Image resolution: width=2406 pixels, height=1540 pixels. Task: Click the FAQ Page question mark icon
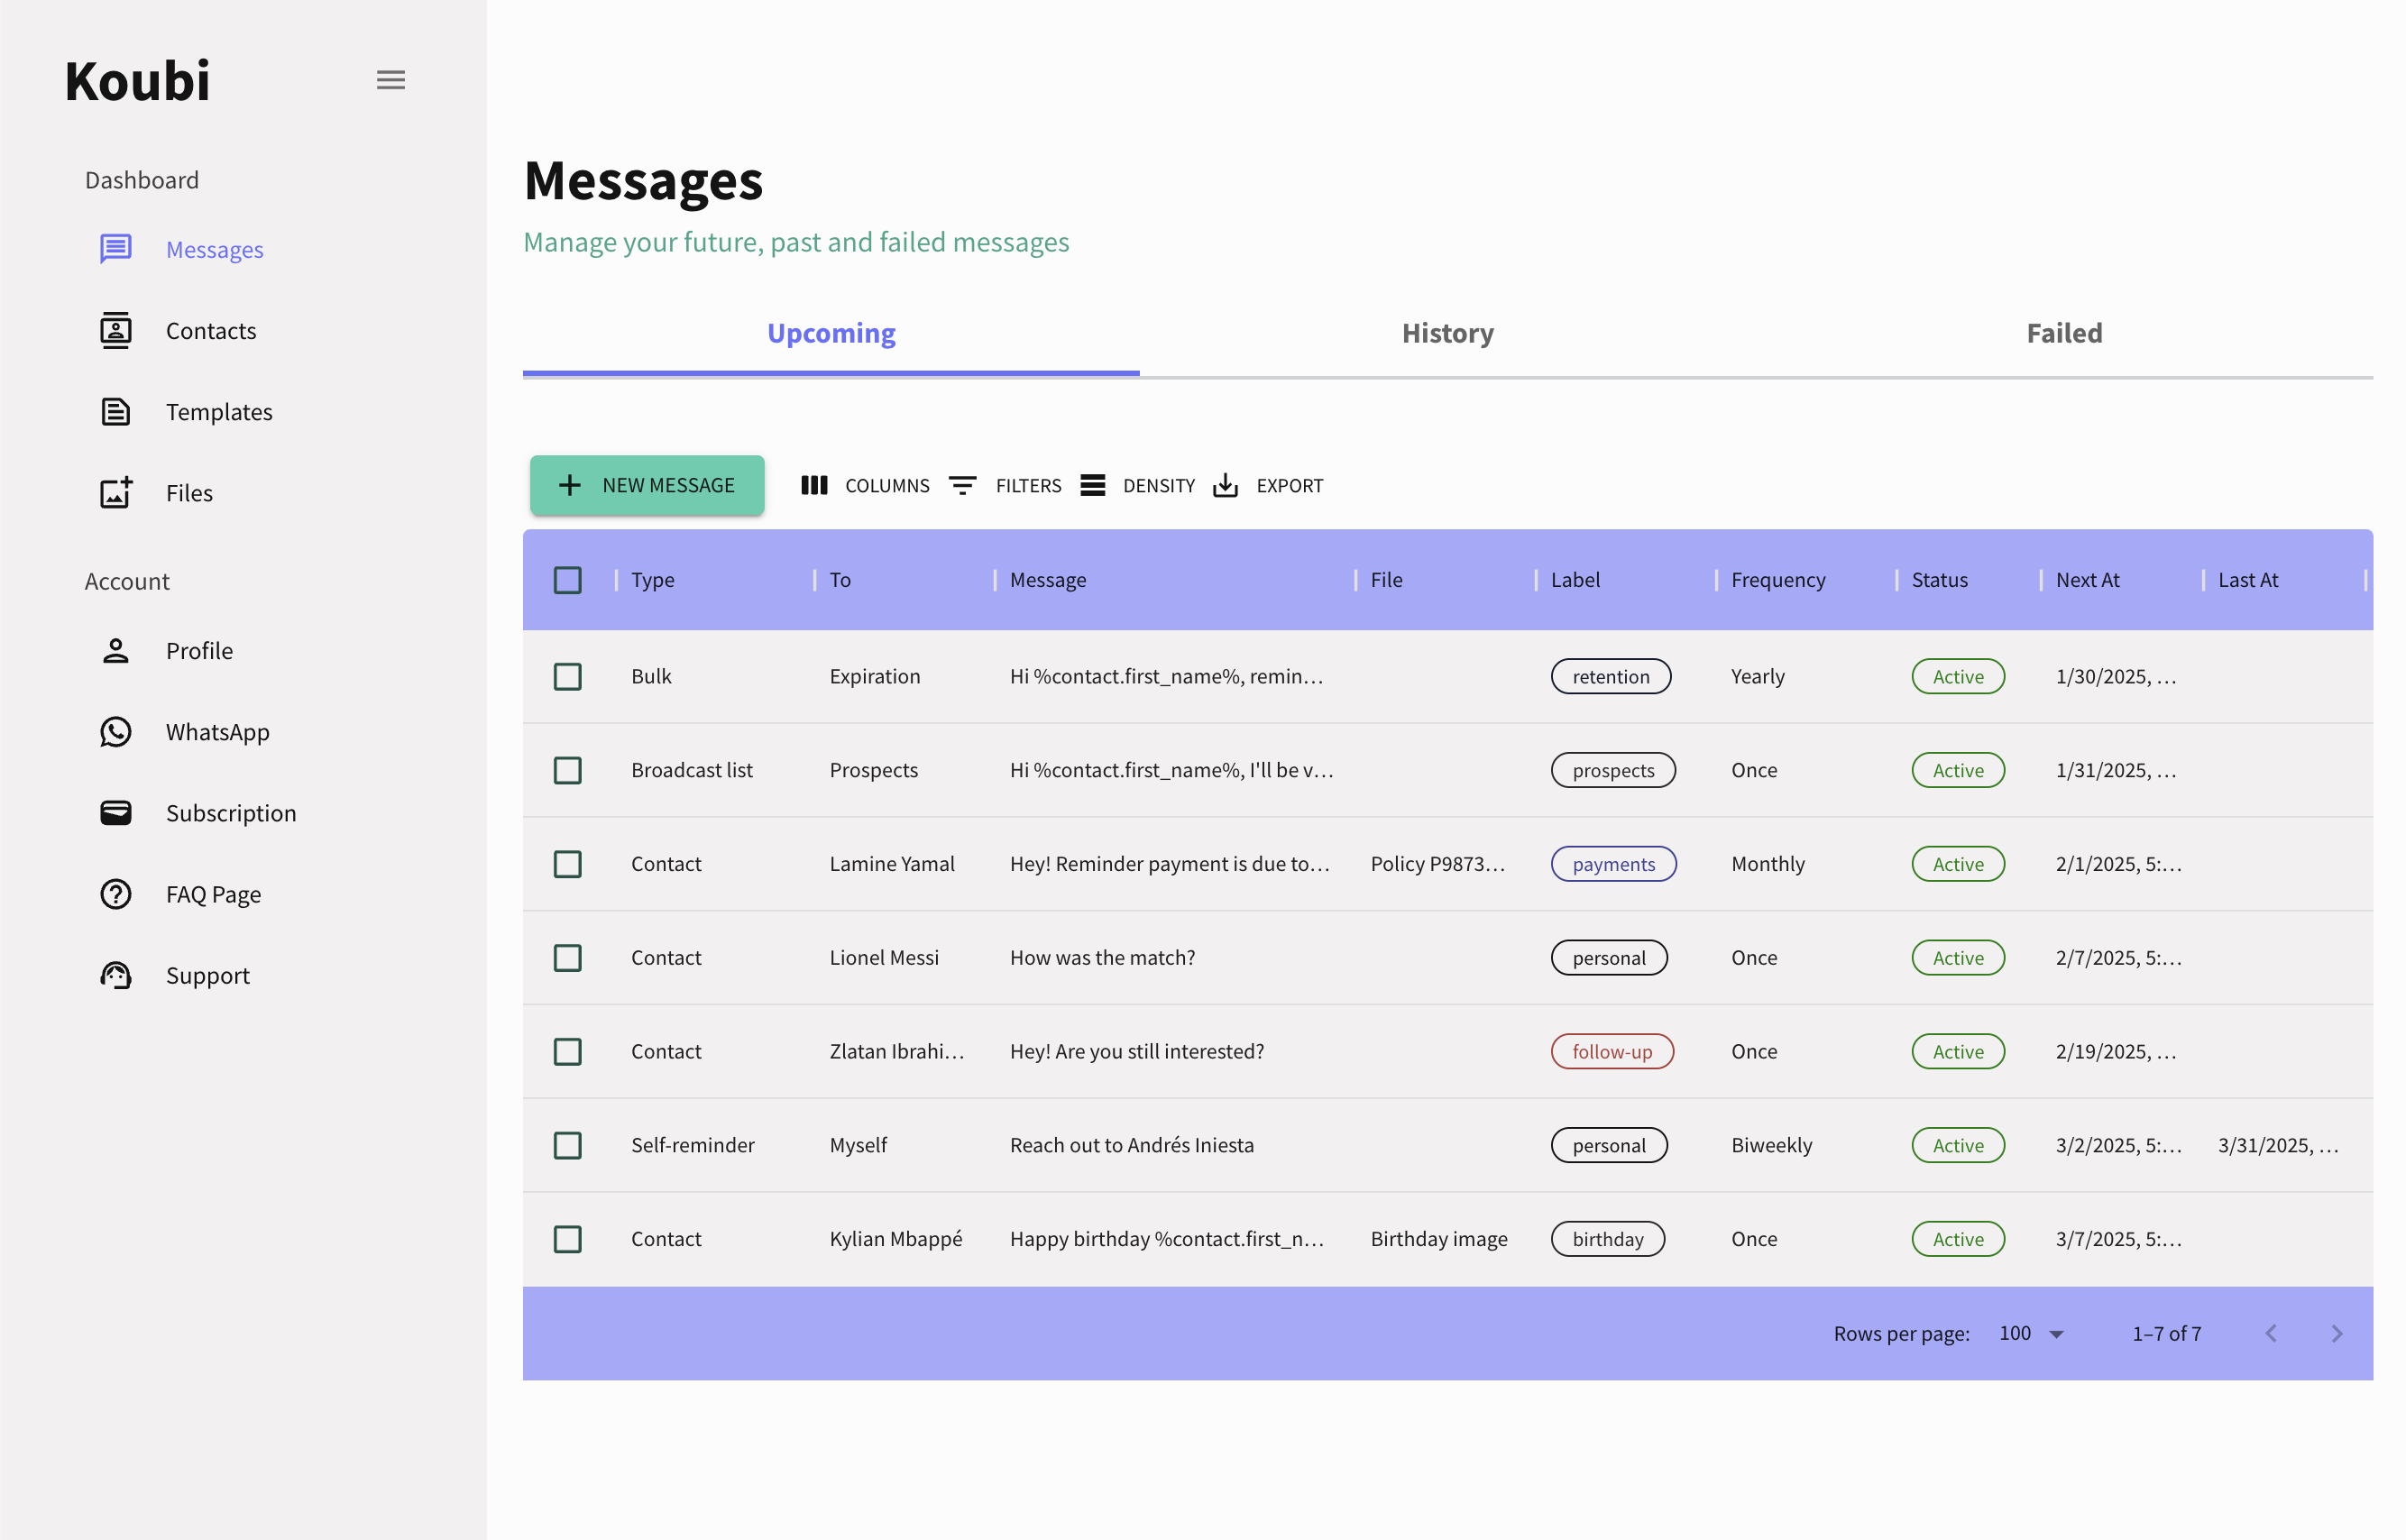116,894
